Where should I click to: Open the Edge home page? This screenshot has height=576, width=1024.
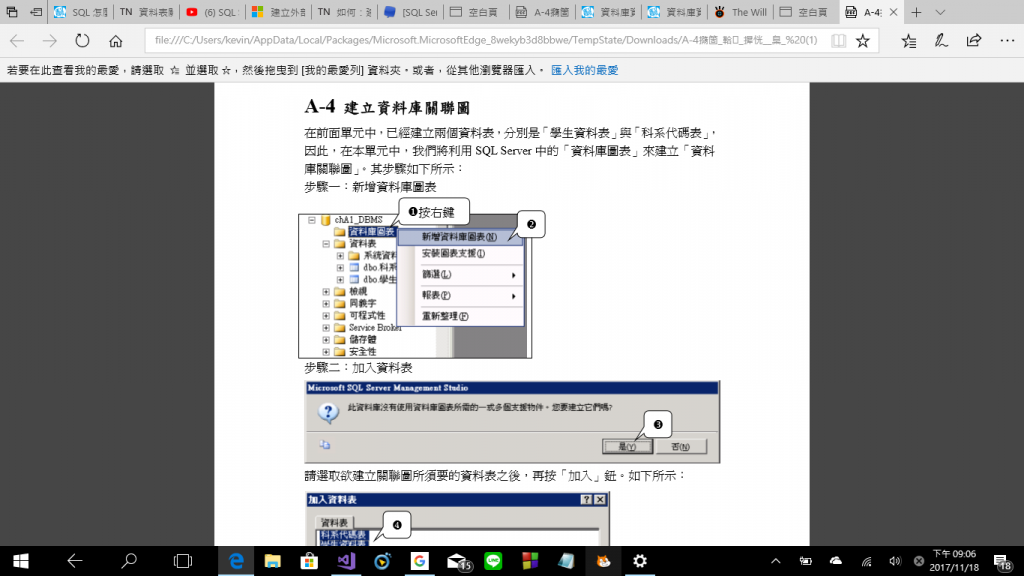(116, 40)
